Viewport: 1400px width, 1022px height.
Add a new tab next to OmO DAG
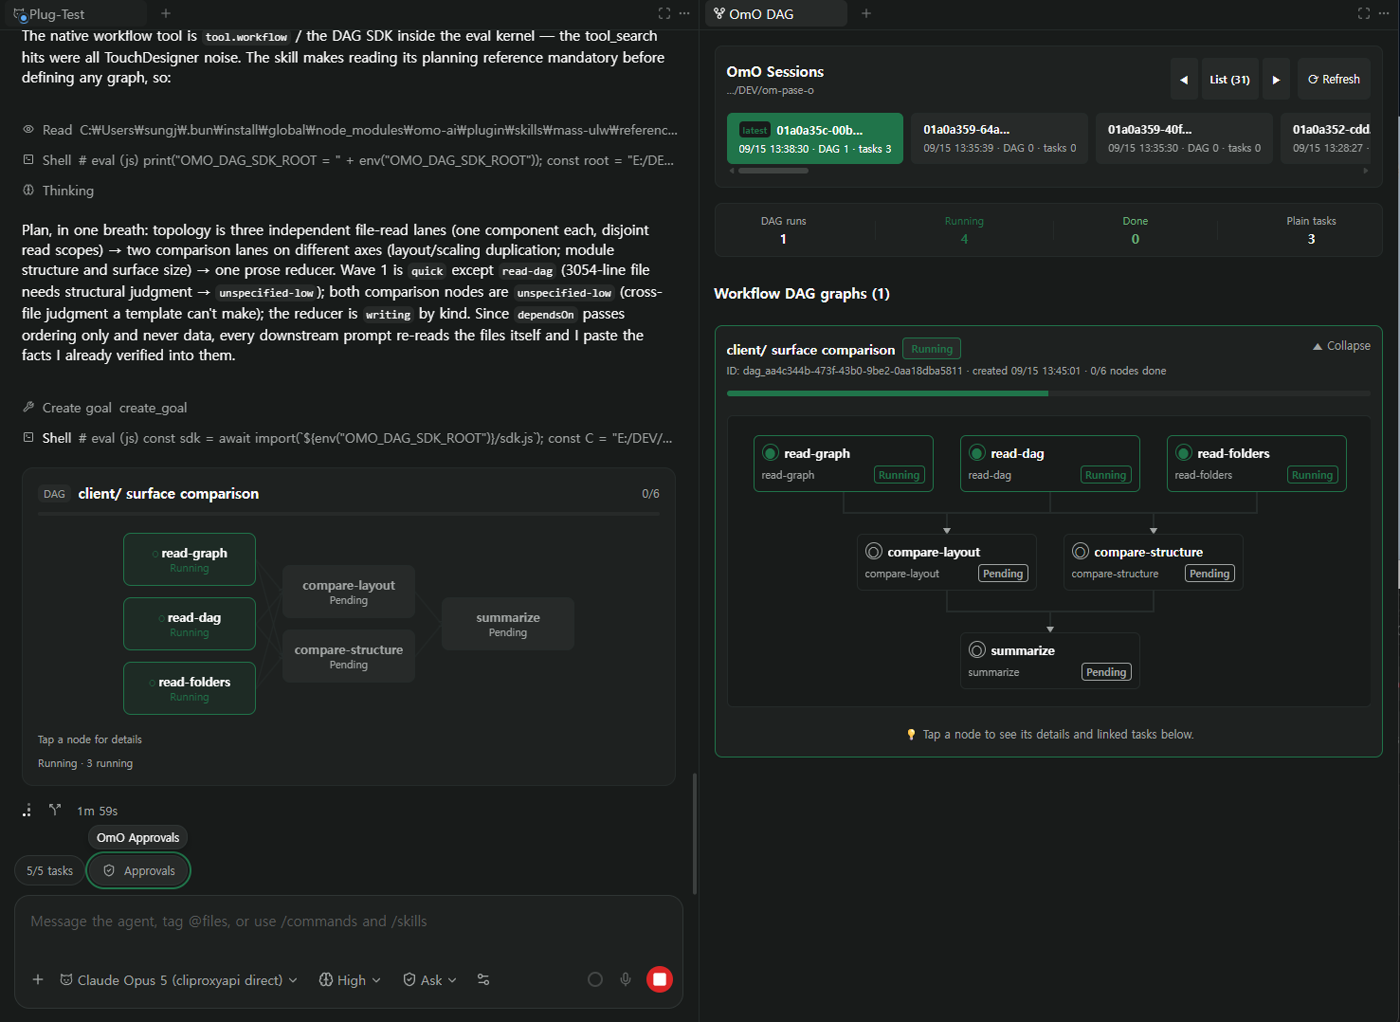click(866, 14)
